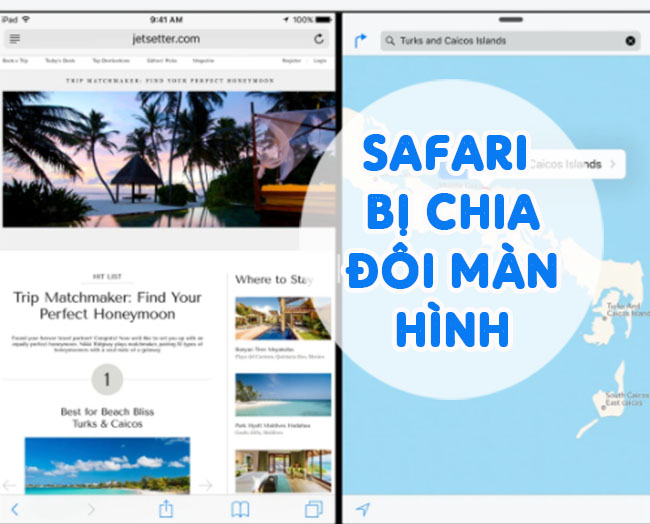Open Safari bookmarks book icon
650x524 pixels.
240,509
